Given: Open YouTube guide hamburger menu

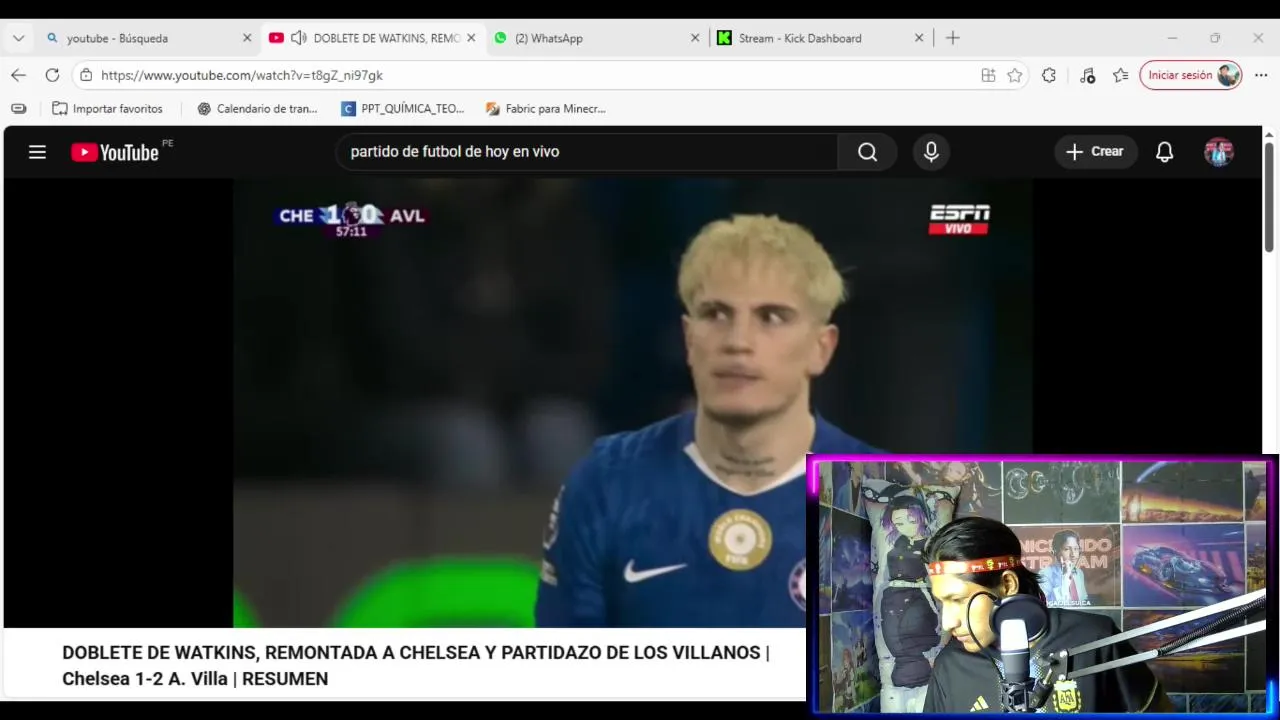Looking at the screenshot, I should click(37, 152).
